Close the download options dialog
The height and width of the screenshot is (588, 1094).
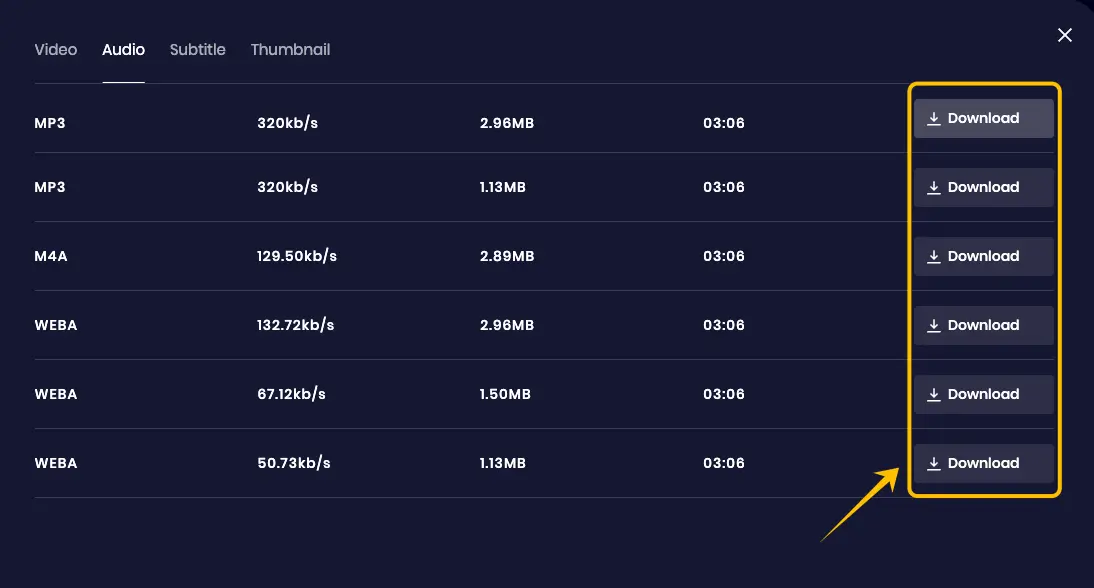(1065, 35)
